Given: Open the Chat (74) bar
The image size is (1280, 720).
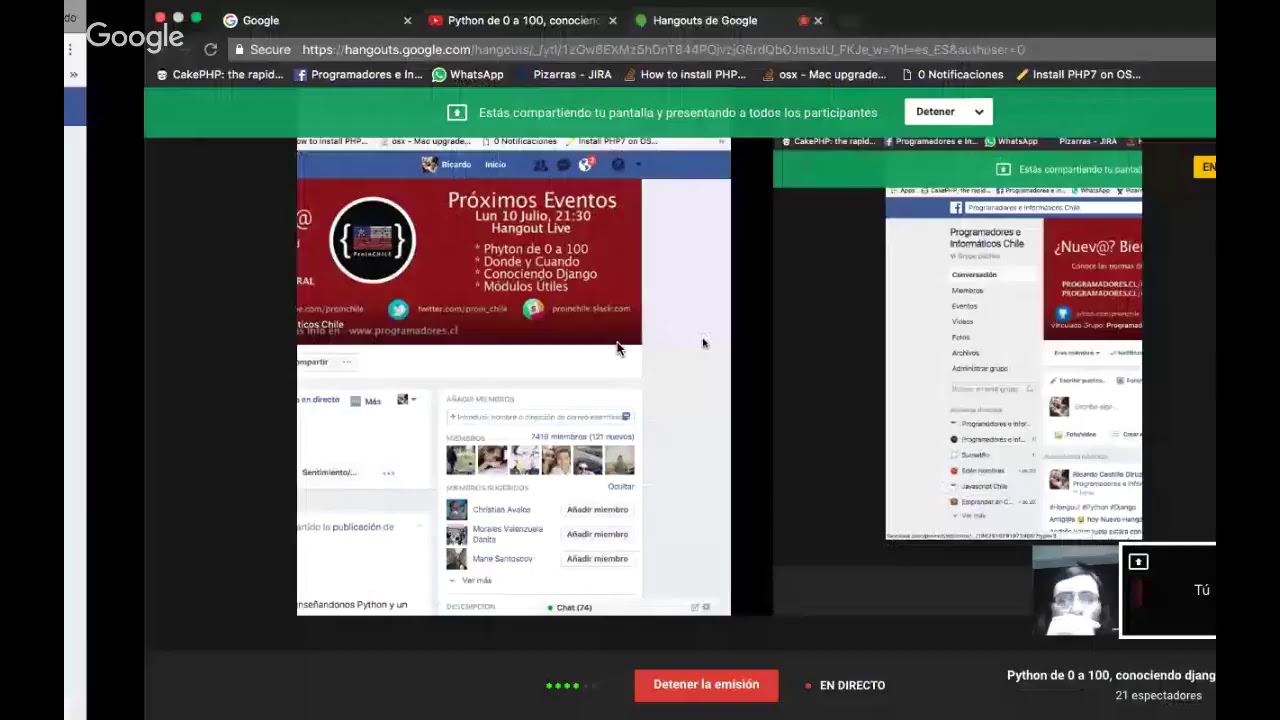Looking at the screenshot, I should (x=570, y=607).
